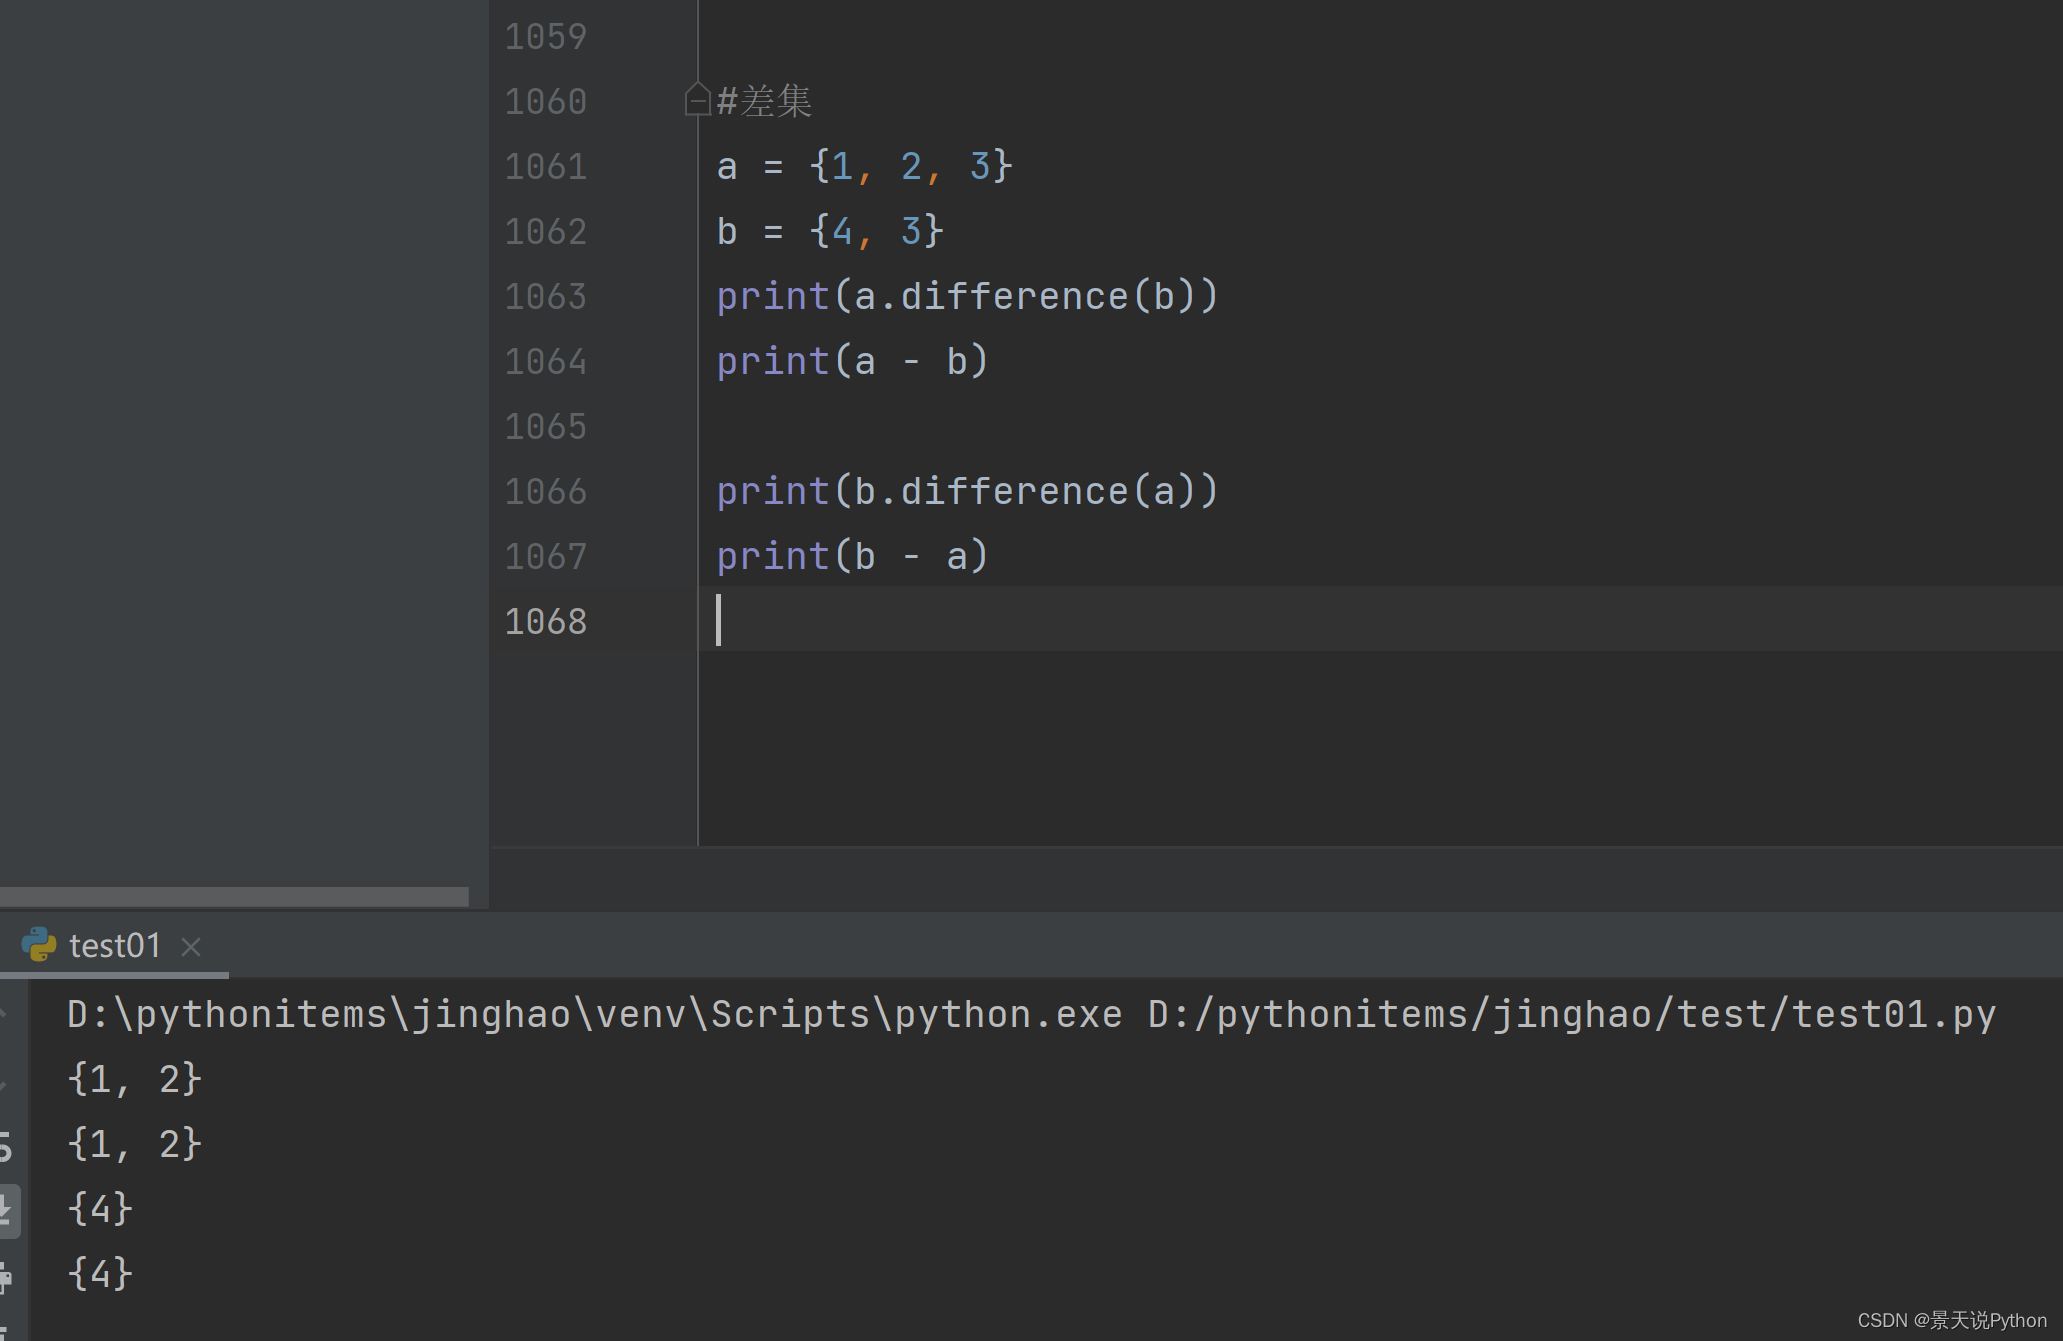This screenshot has width=2063, height=1341.
Task: Click the python.exe interpreter path in console
Action: pos(595,1014)
